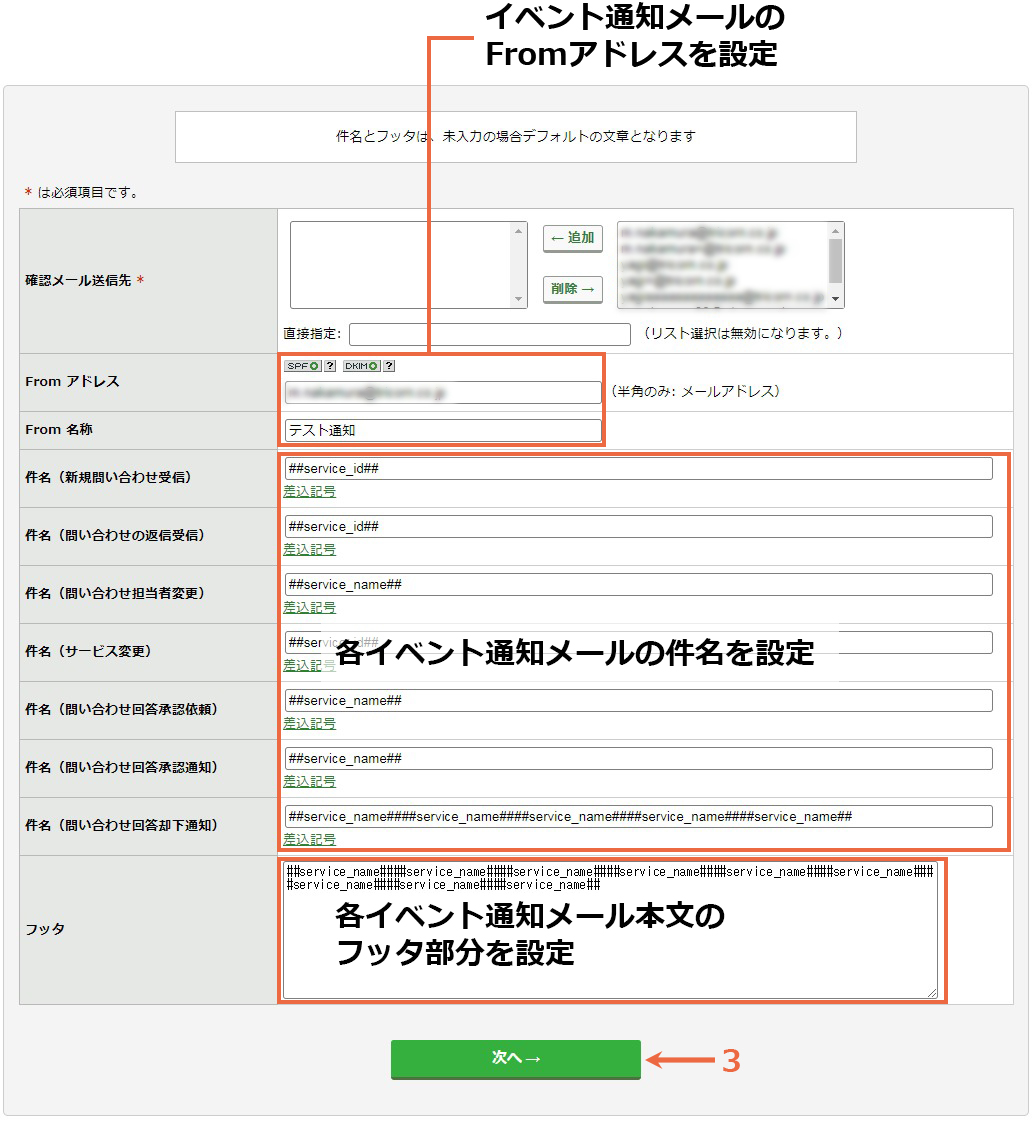Image resolution: width=1032 pixels, height=1121 pixels.
Task: Click the 確認メール送信先 row label
Action: click(x=84, y=280)
